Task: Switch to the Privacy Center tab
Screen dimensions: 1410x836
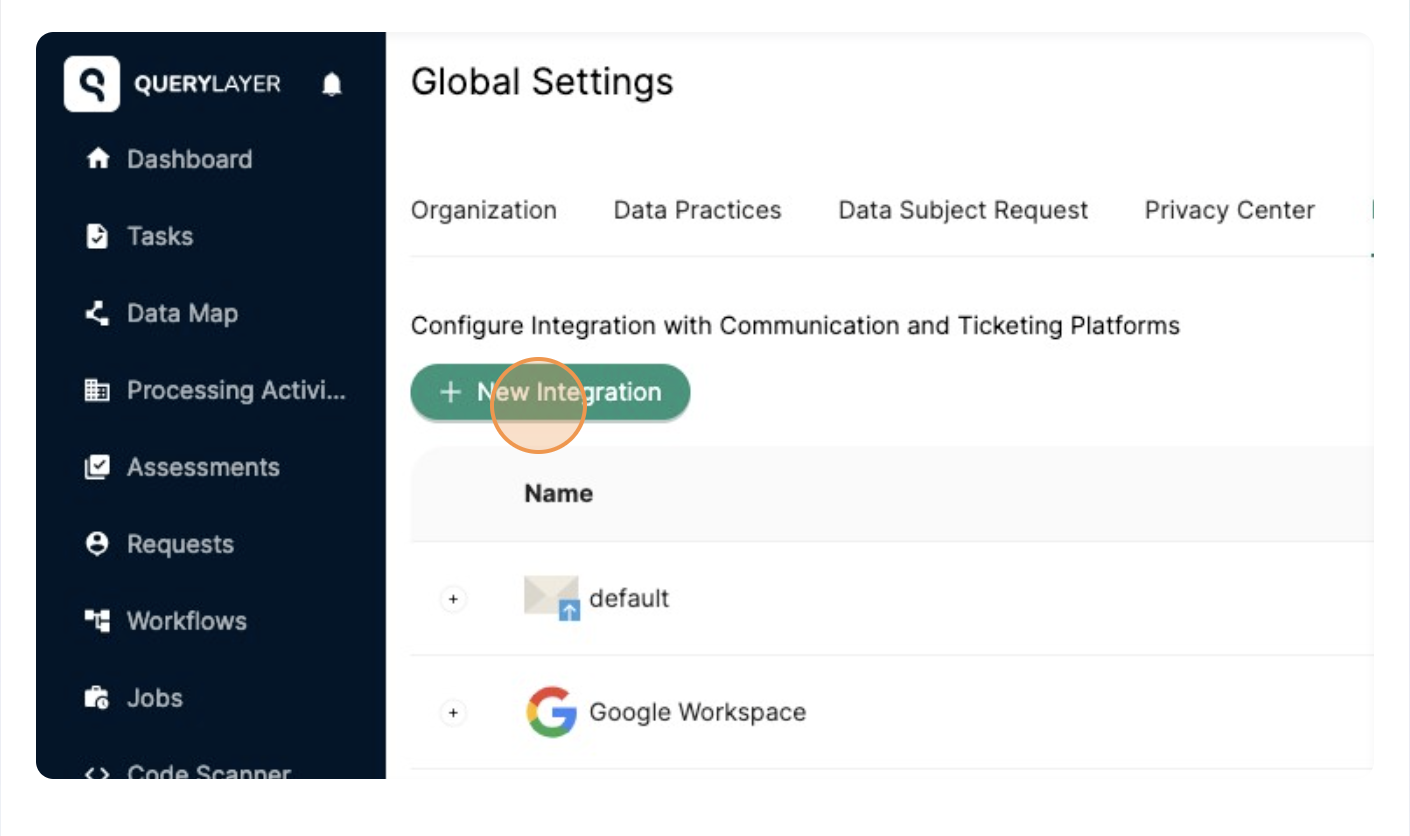Action: click(x=1229, y=210)
